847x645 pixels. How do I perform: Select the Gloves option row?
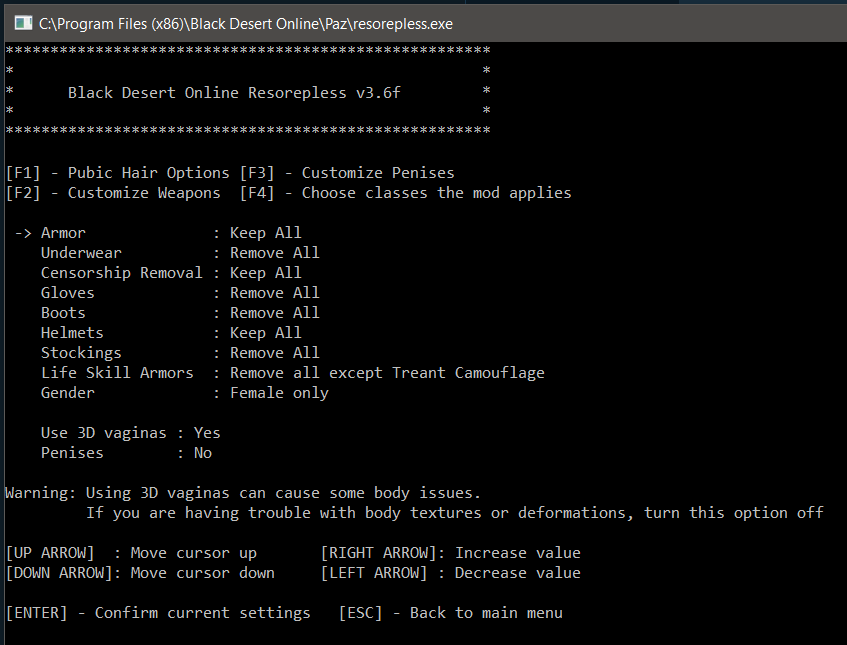[x=68, y=293]
